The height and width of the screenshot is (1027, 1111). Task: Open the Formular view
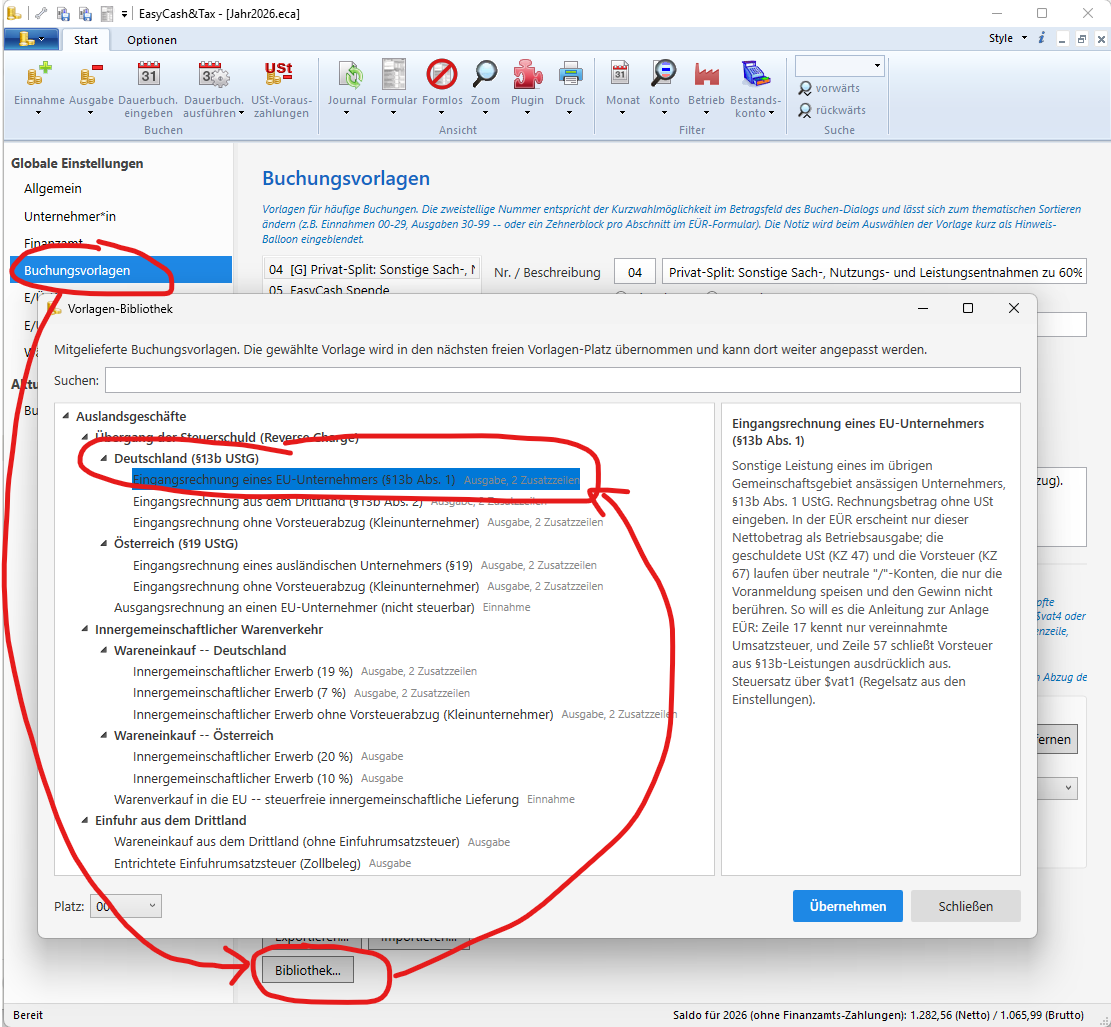(394, 86)
